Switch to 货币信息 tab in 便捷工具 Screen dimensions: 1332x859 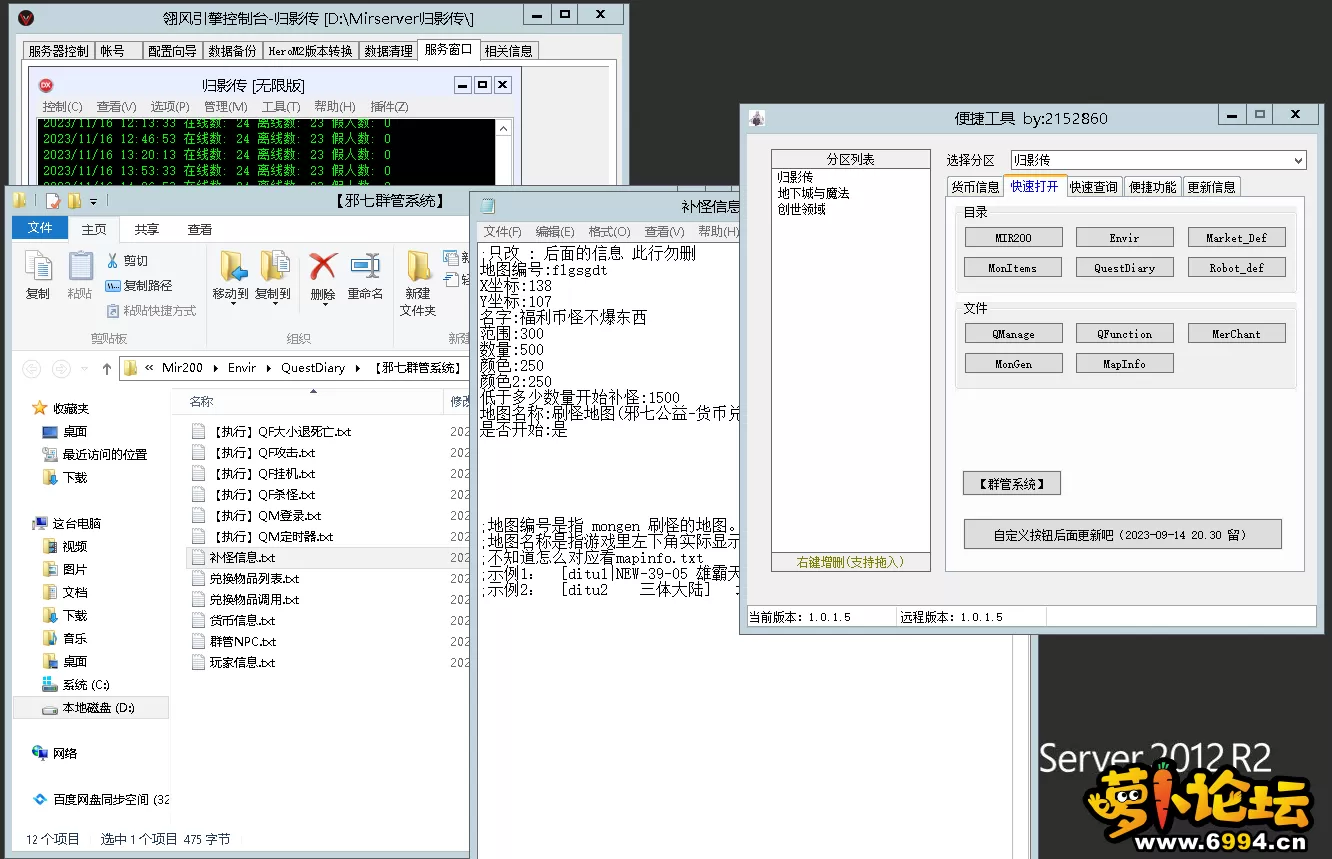coord(975,187)
